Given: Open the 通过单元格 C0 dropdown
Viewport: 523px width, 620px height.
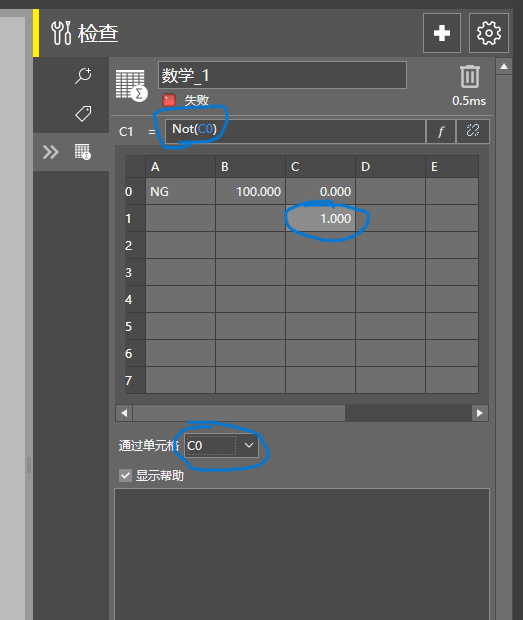Looking at the screenshot, I should pyautogui.click(x=221, y=446).
